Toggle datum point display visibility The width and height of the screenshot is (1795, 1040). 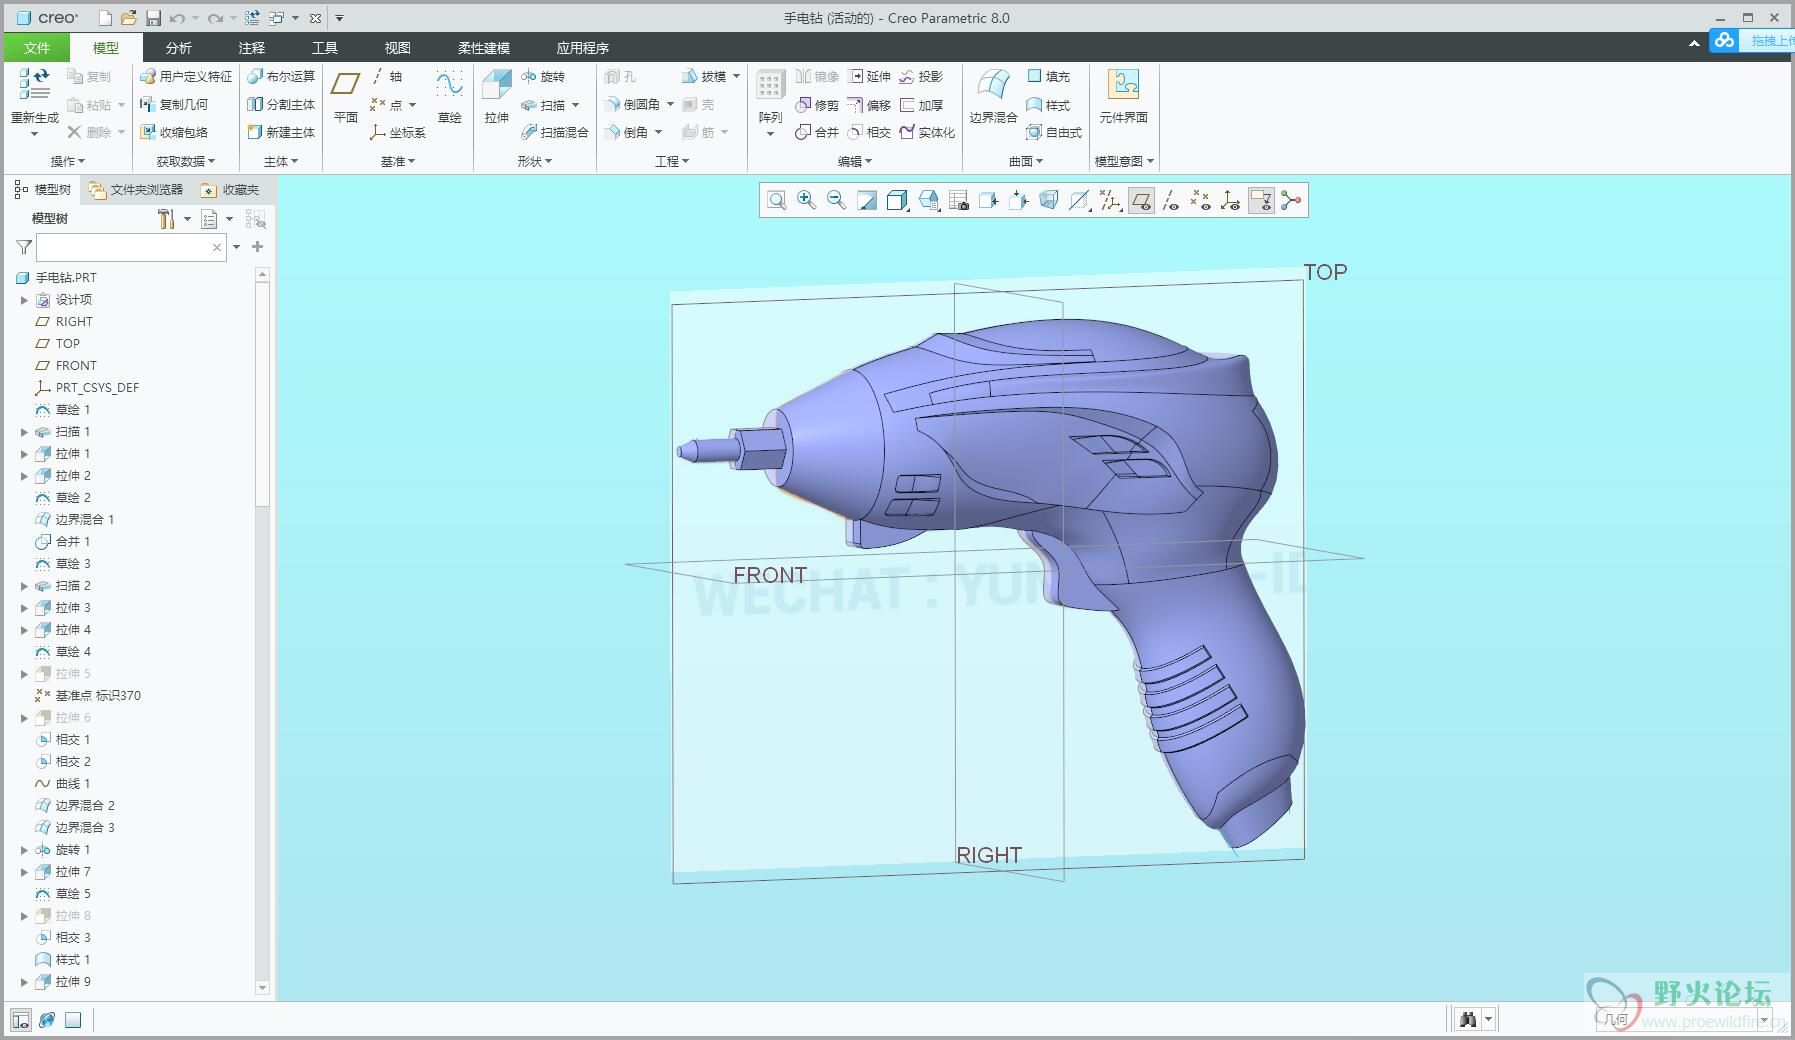(1200, 201)
